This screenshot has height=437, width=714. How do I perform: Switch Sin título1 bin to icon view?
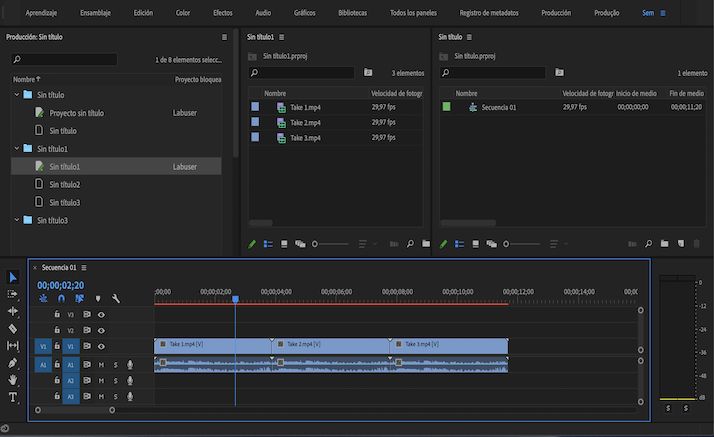[x=284, y=244]
